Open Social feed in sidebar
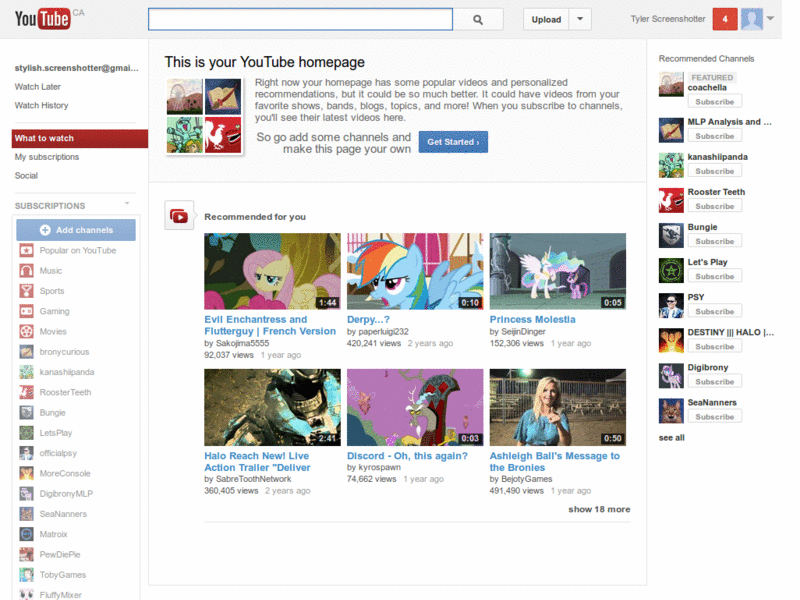The image size is (800, 600). 27,176
